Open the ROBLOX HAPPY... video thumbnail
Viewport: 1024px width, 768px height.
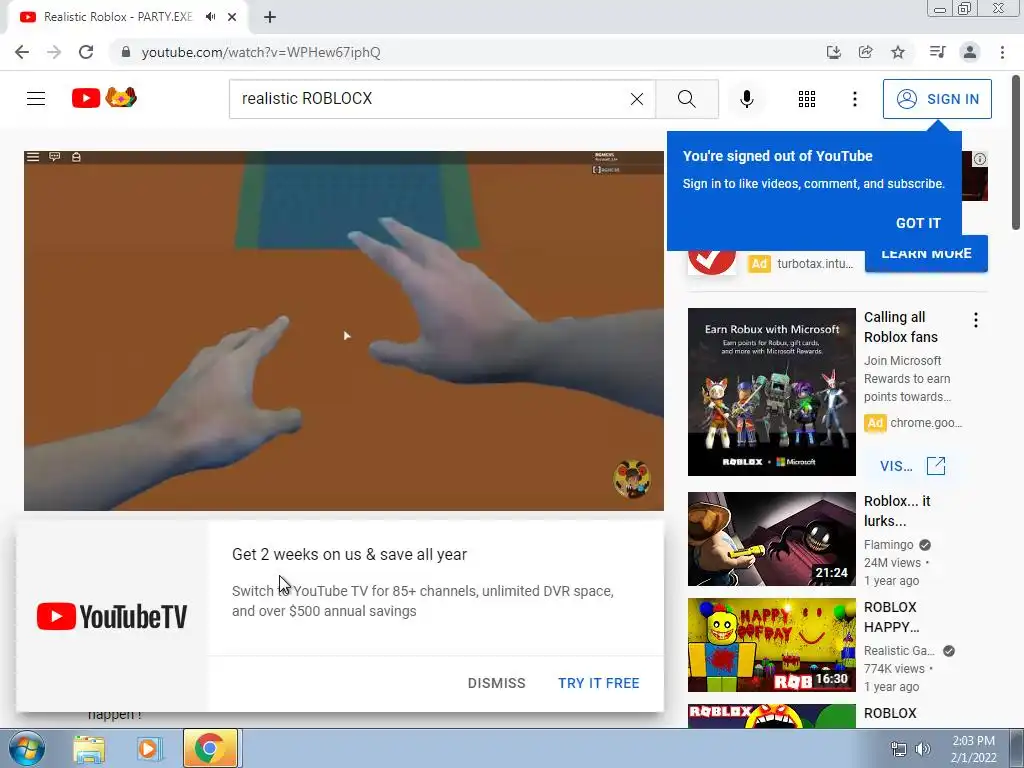click(771, 645)
